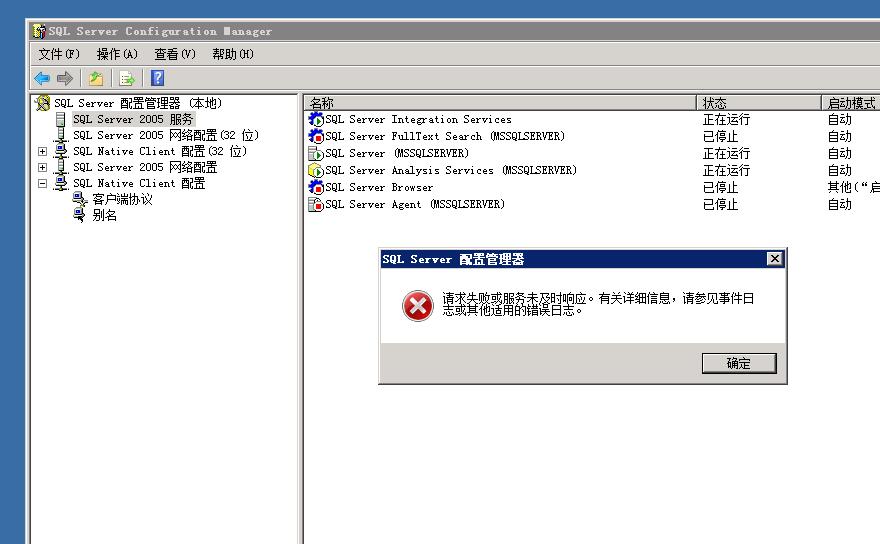Open the 查看(V) menu

point(174,54)
